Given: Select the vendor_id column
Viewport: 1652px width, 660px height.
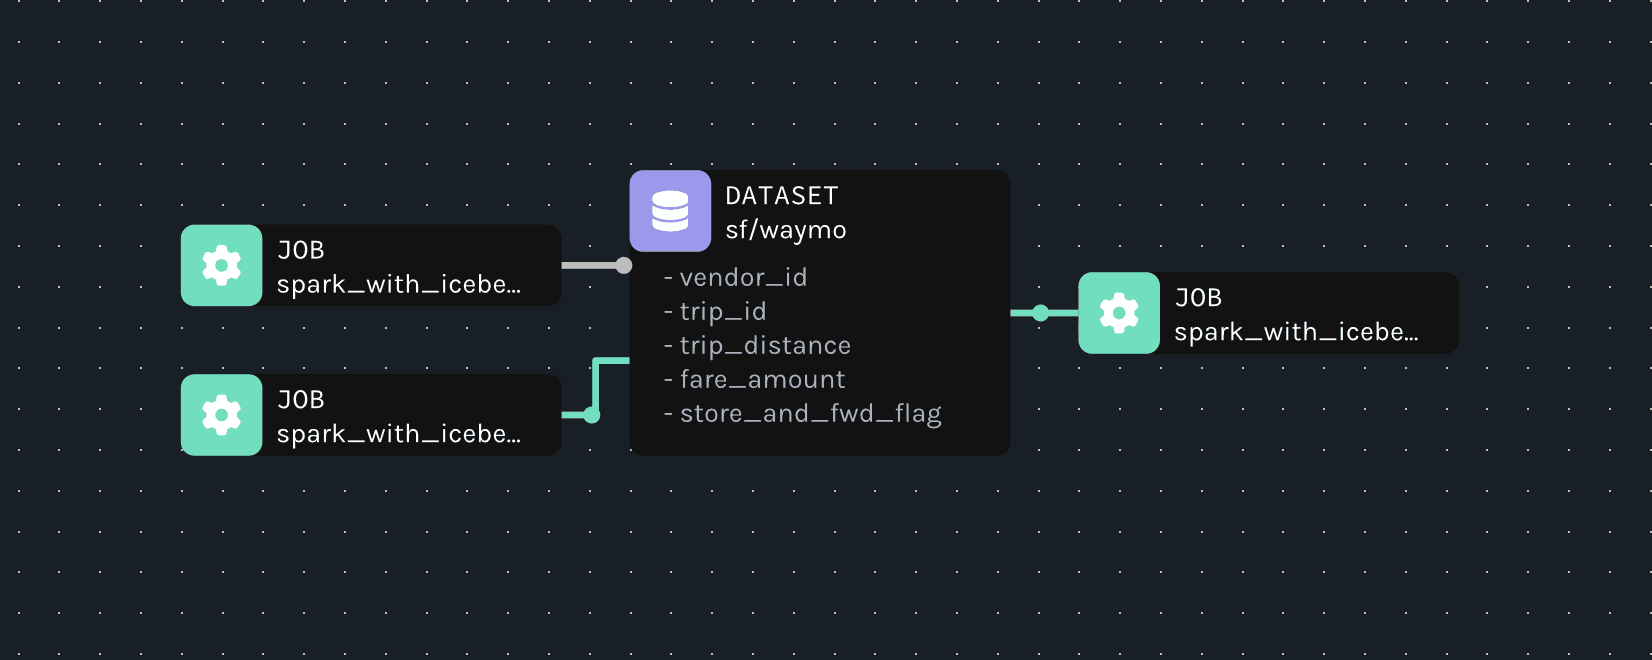Looking at the screenshot, I should (x=742, y=277).
